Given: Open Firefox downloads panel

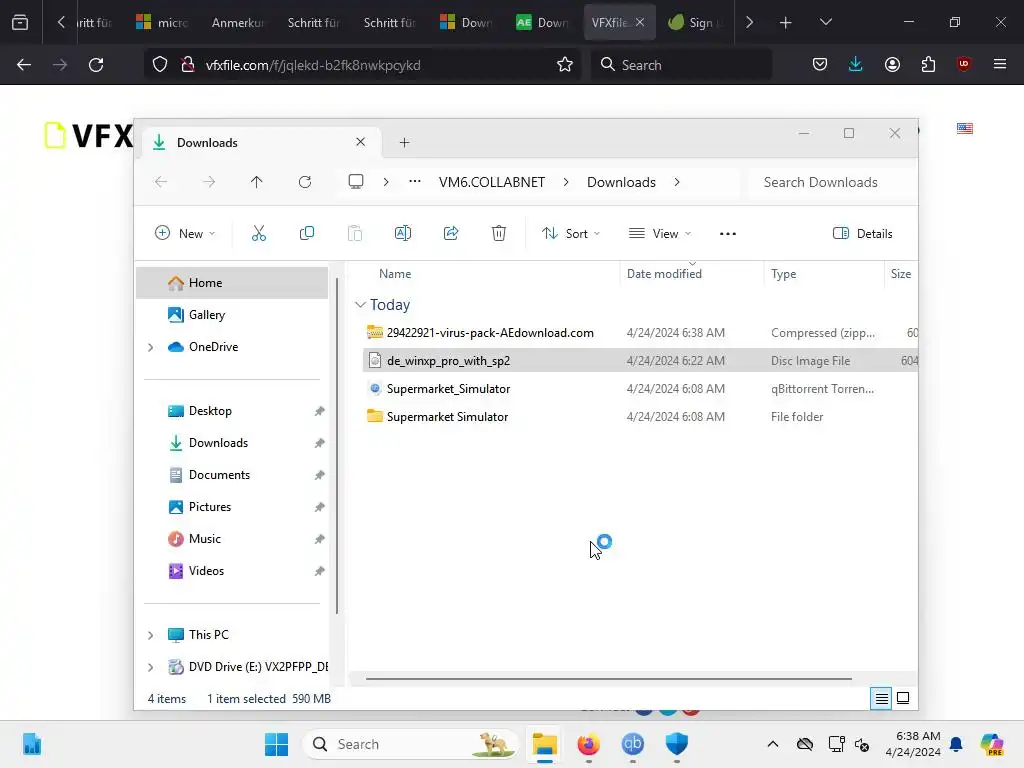Looking at the screenshot, I should (x=856, y=64).
